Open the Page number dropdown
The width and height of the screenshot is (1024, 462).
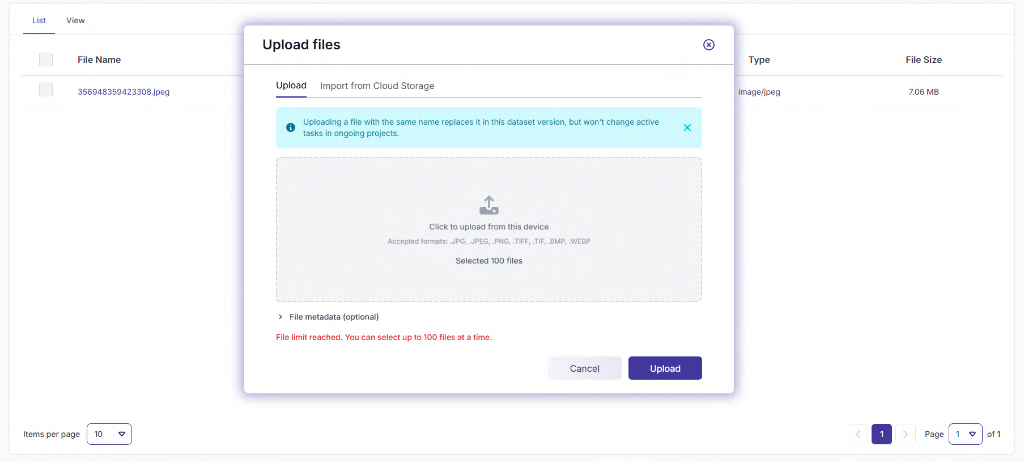click(965, 434)
